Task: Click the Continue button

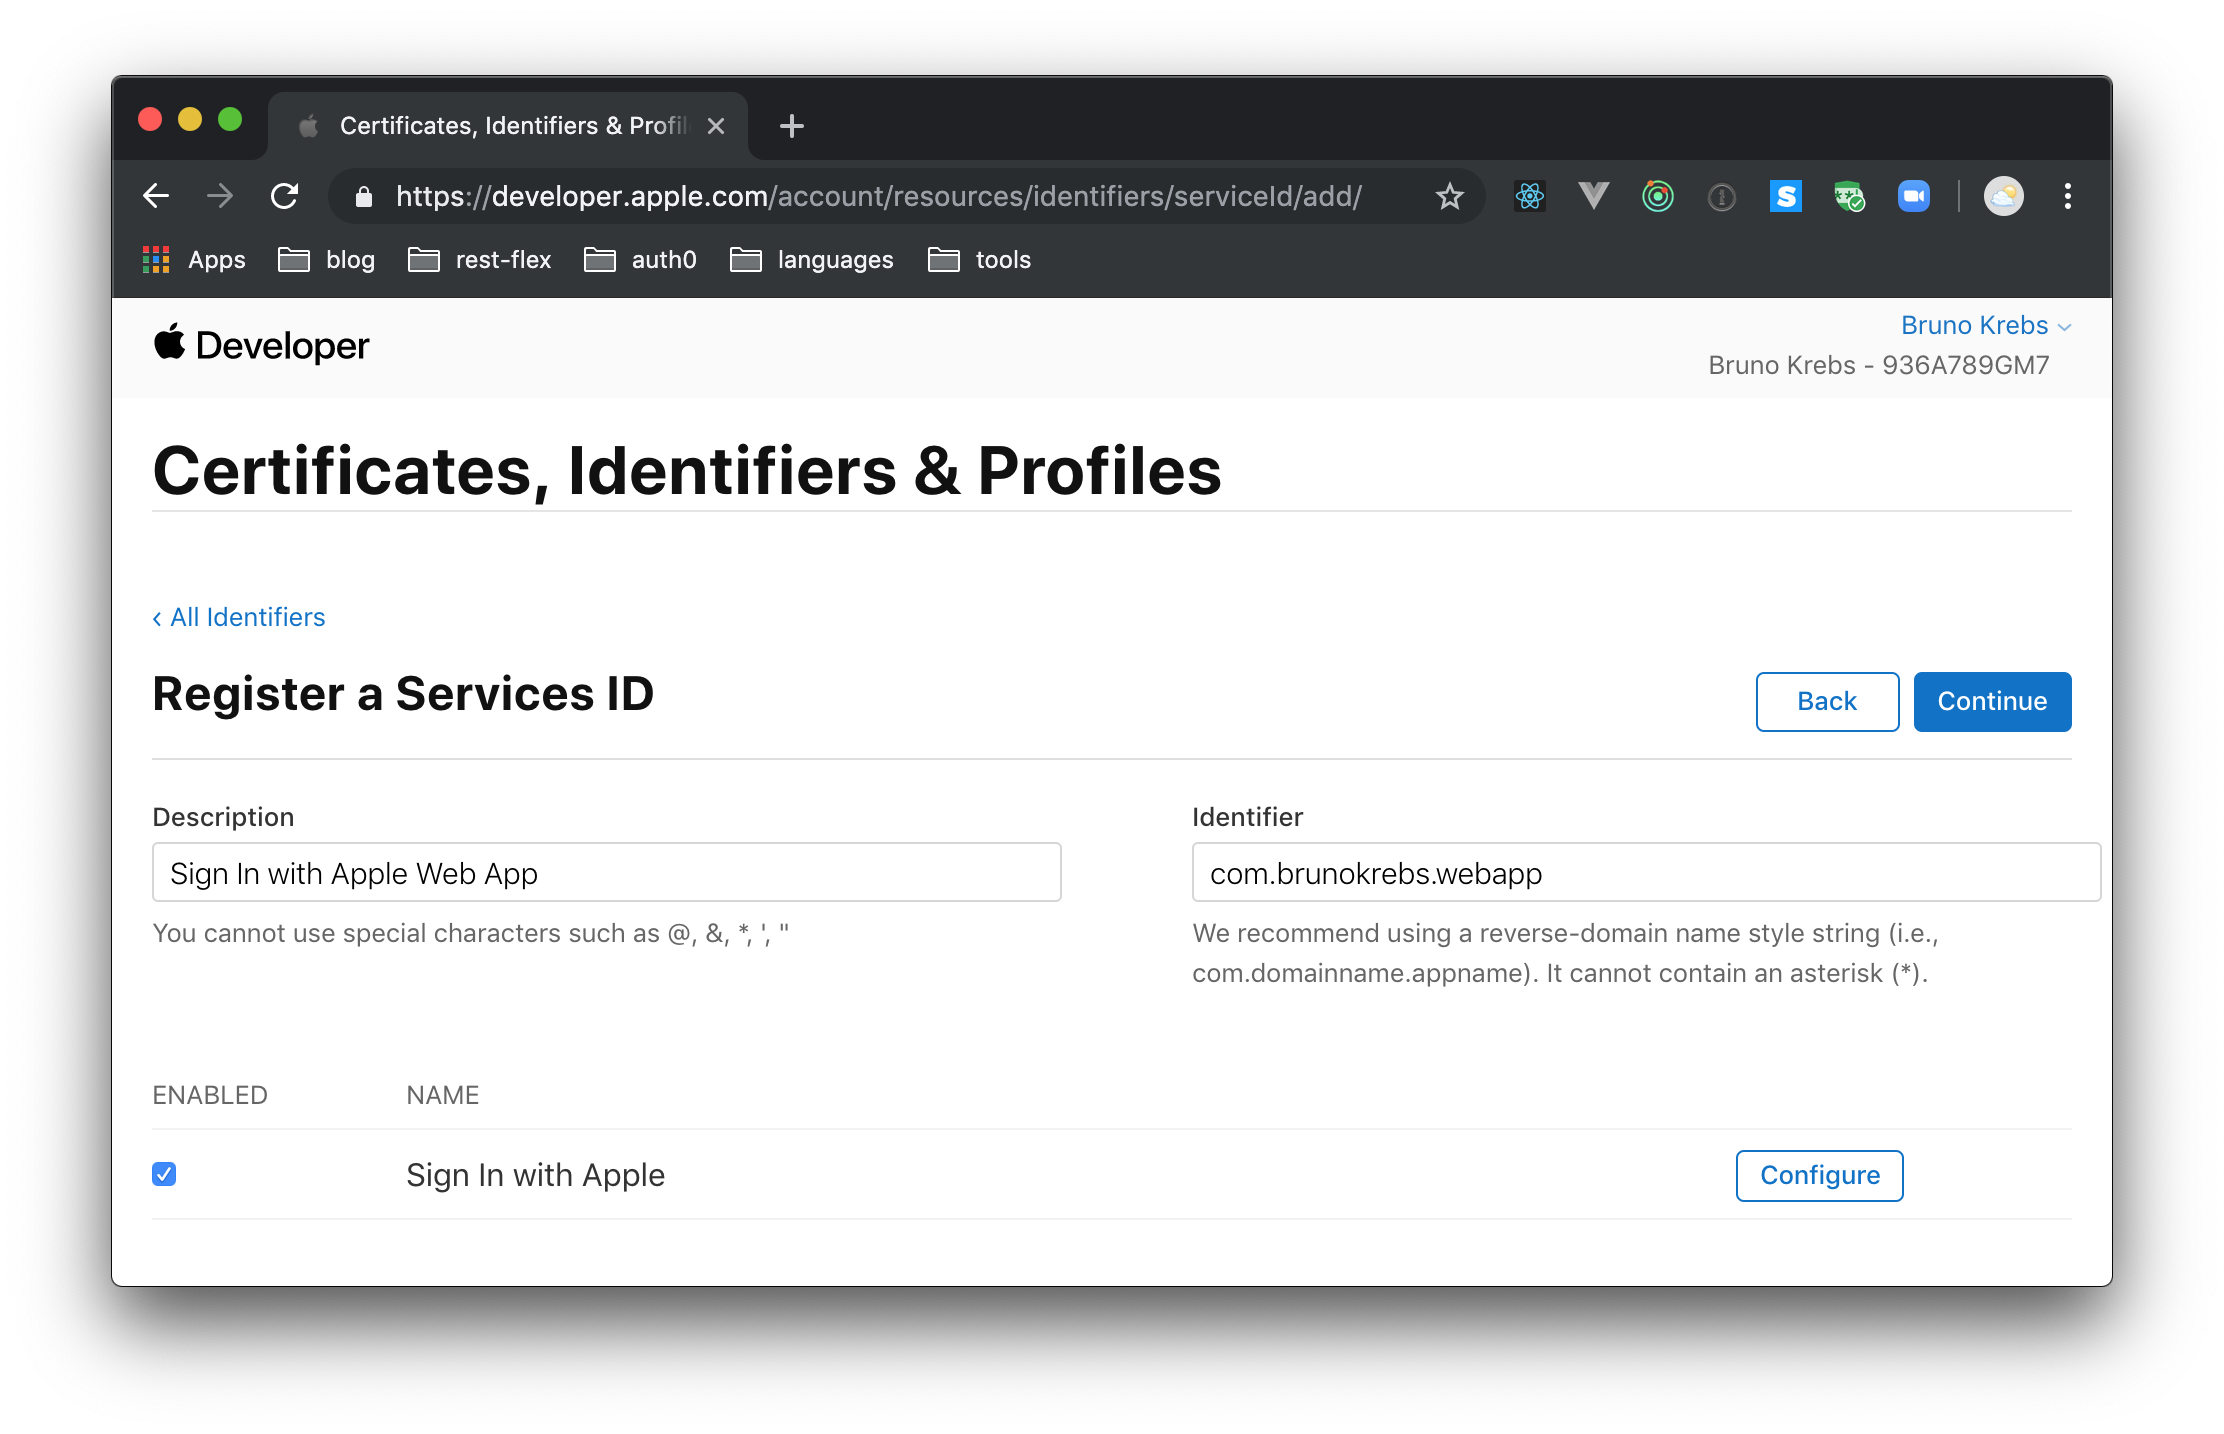Action: pyautogui.click(x=1992, y=702)
